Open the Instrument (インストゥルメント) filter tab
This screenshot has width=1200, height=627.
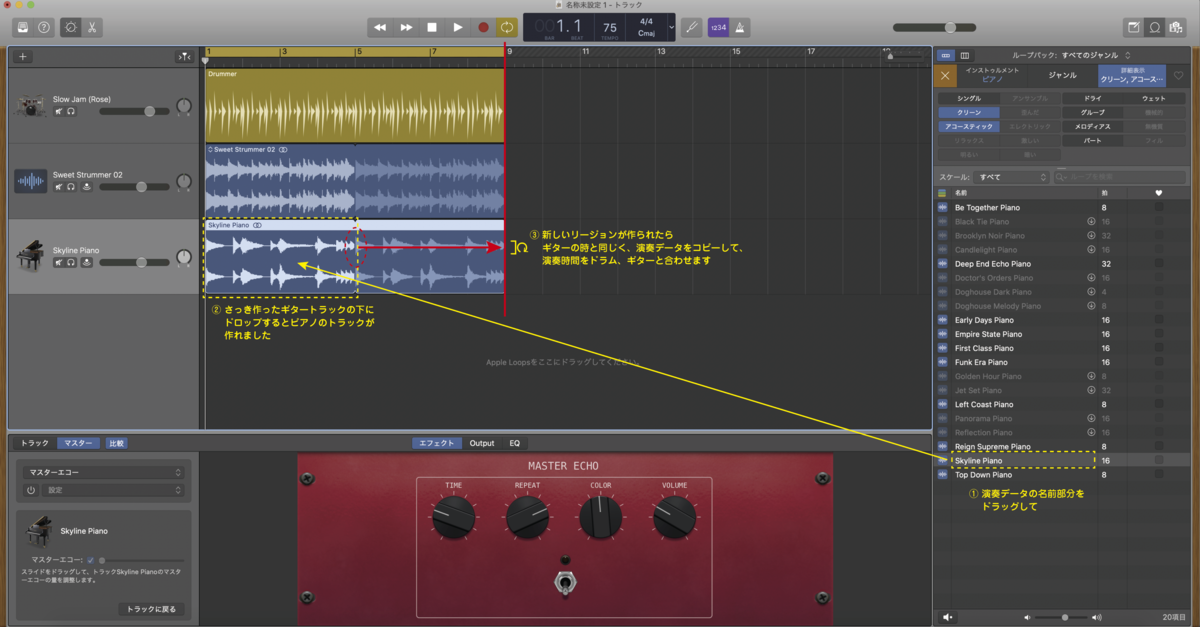point(992,74)
